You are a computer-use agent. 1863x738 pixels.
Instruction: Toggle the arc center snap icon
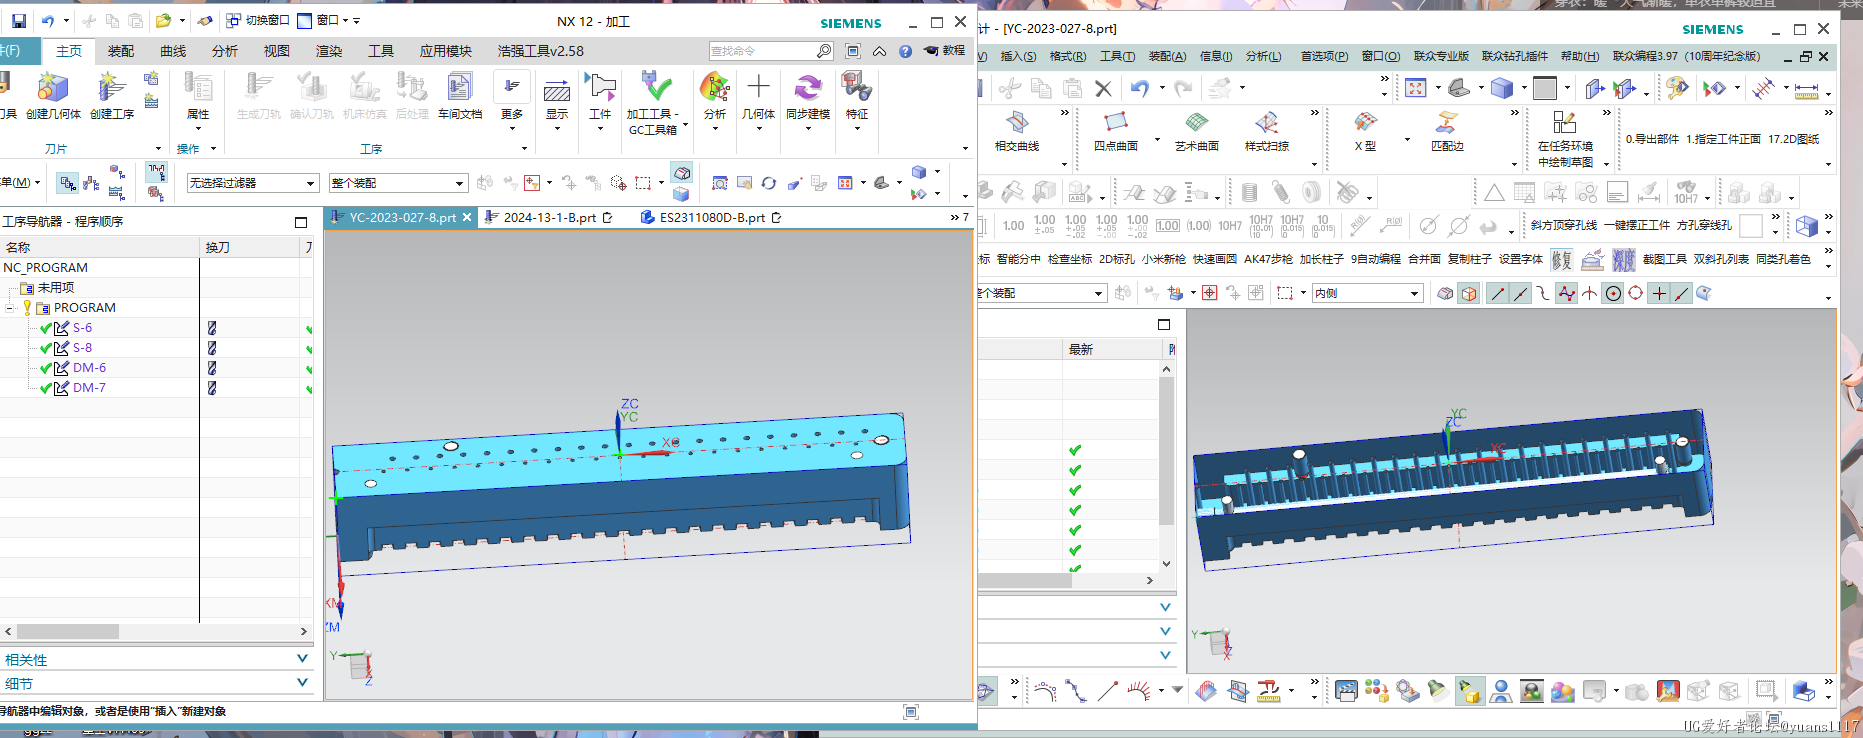point(1613,293)
